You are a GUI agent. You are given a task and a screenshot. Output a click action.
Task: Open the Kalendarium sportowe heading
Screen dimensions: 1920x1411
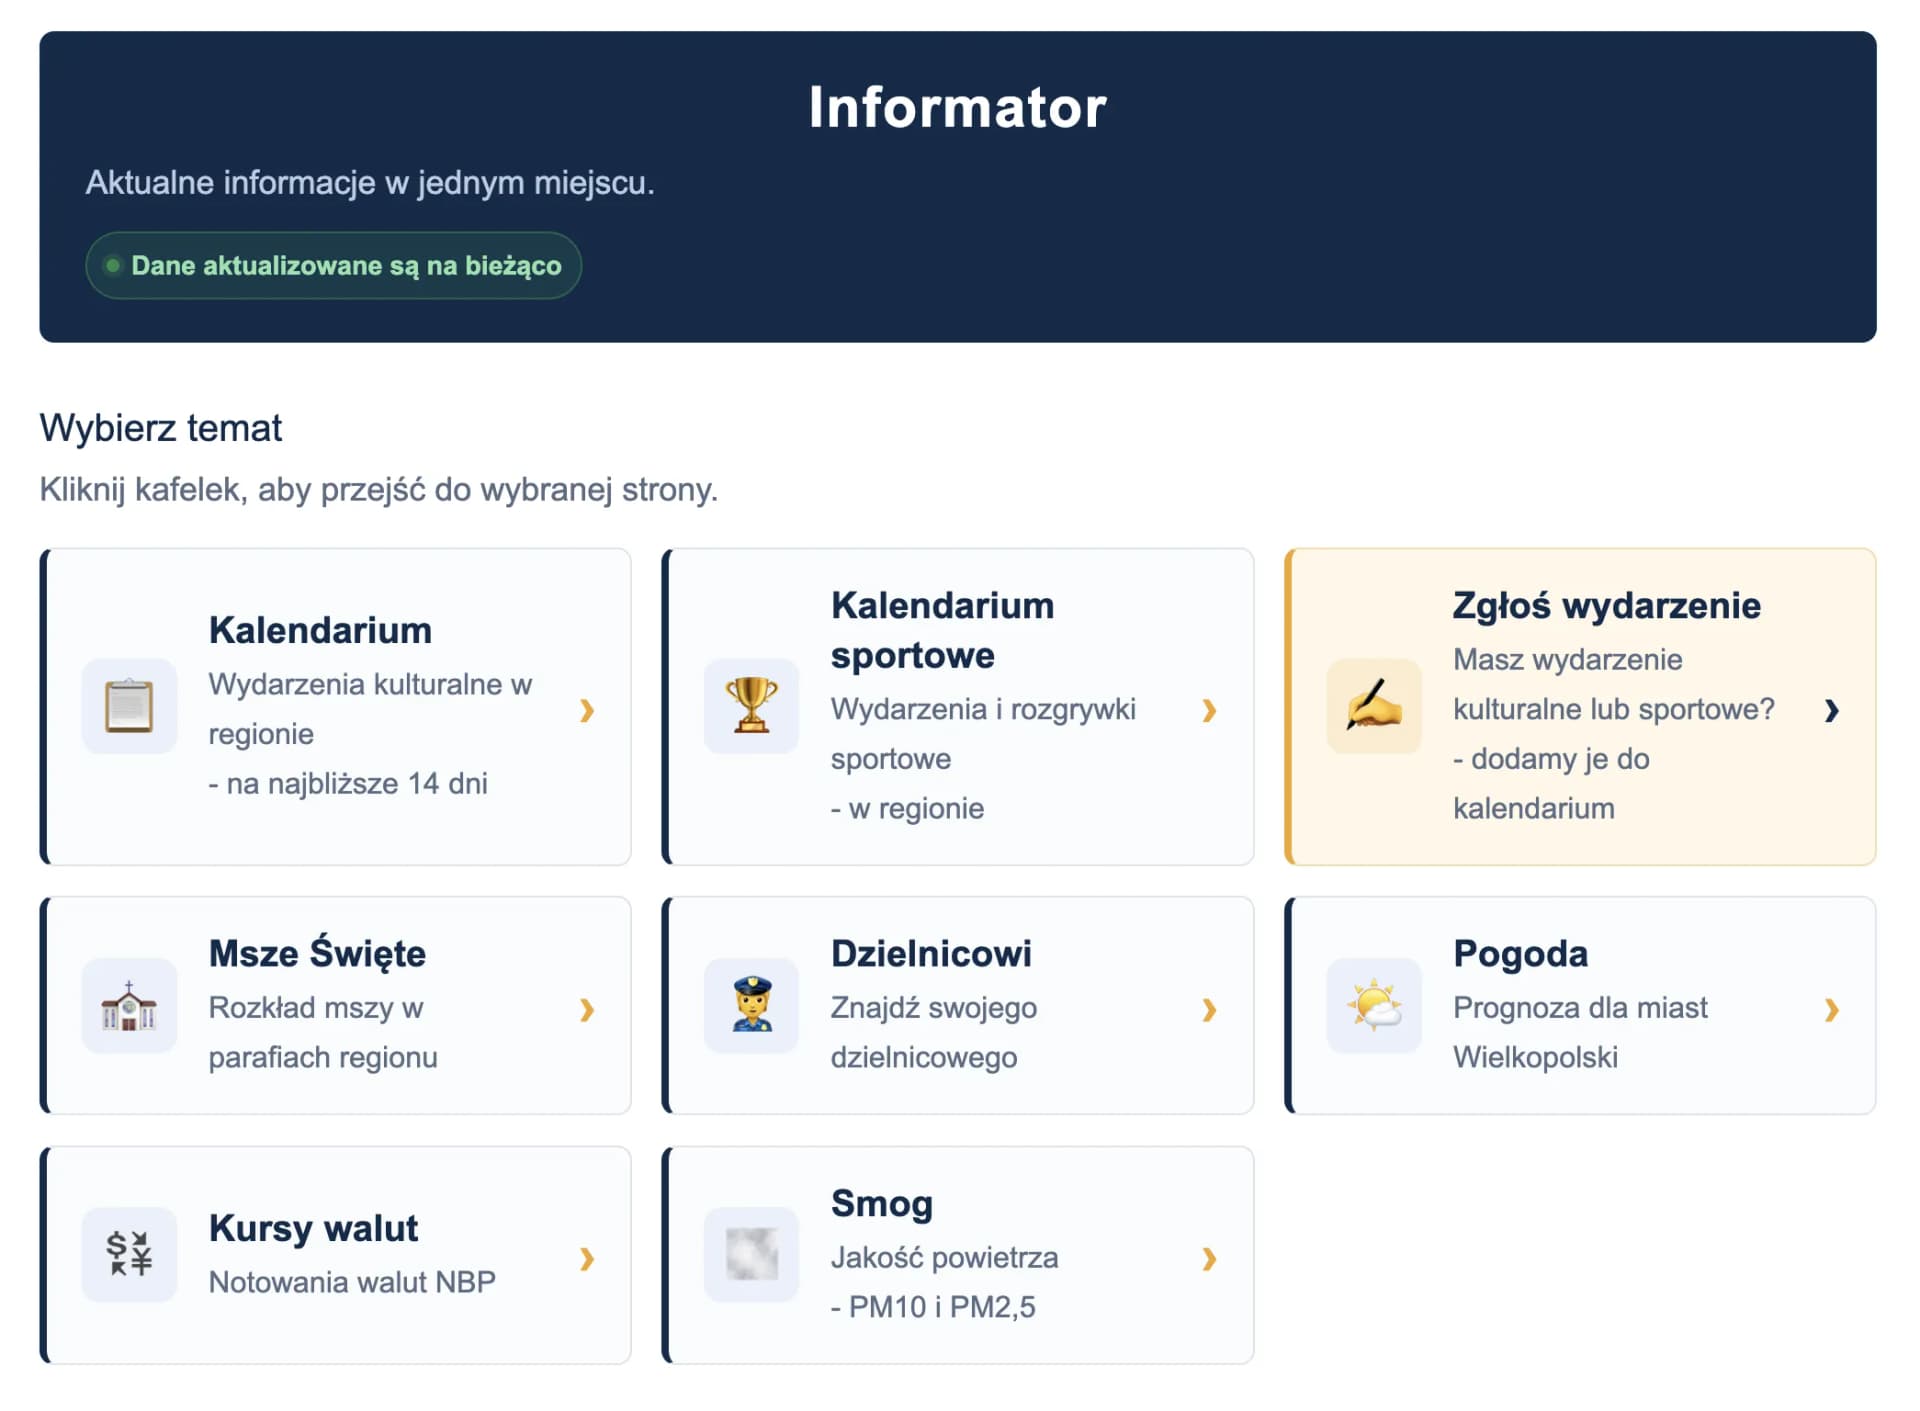(x=942, y=630)
